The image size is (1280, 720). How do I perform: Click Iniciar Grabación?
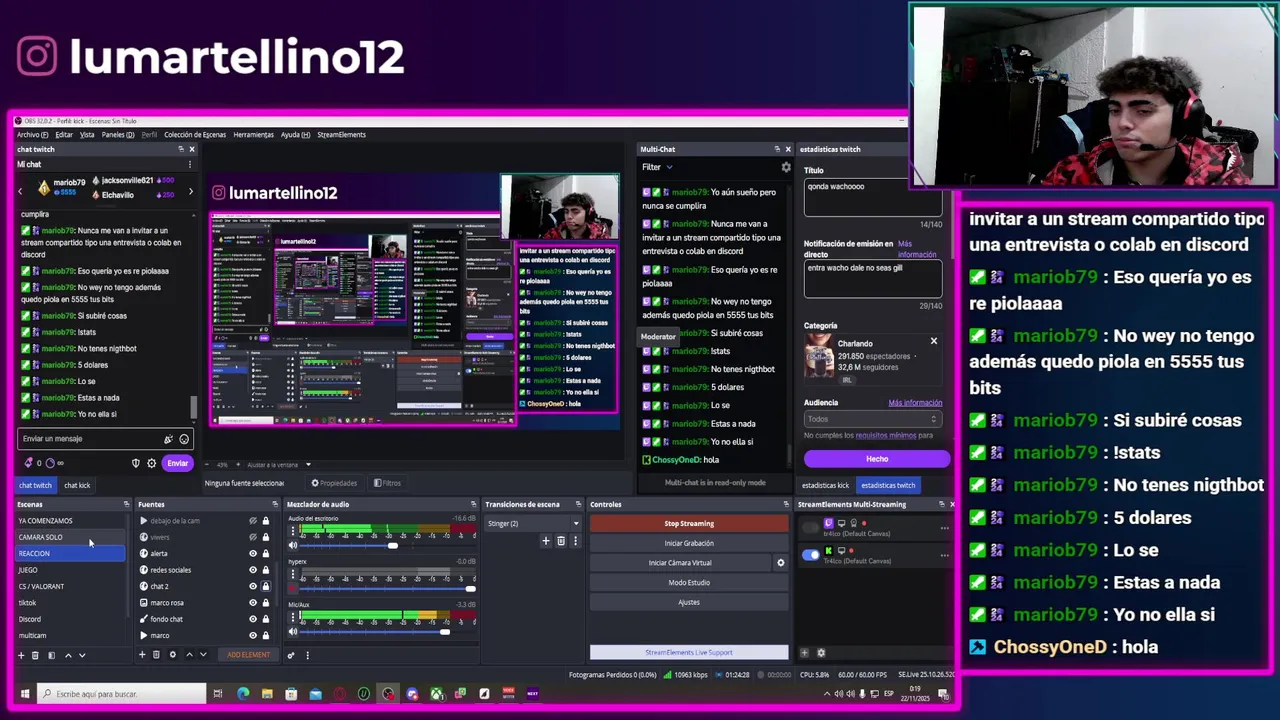point(689,543)
